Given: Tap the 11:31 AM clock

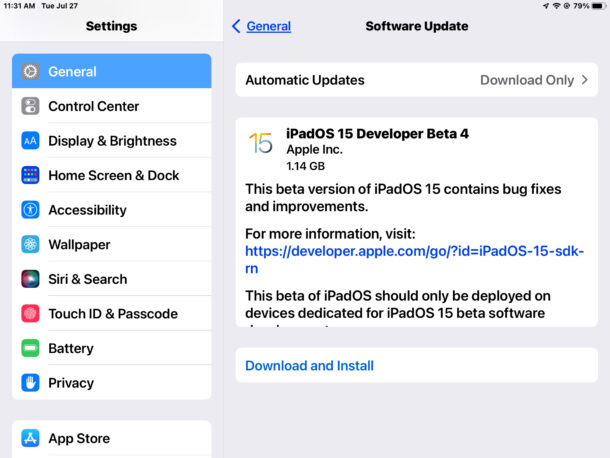Looking at the screenshot, I should 19,6.
